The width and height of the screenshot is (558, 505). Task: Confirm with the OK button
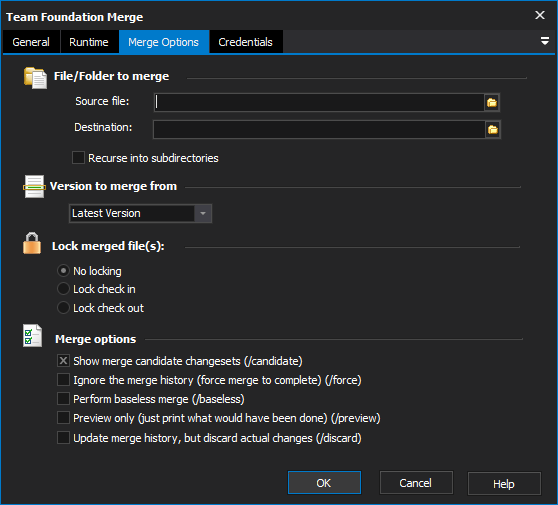coord(324,483)
